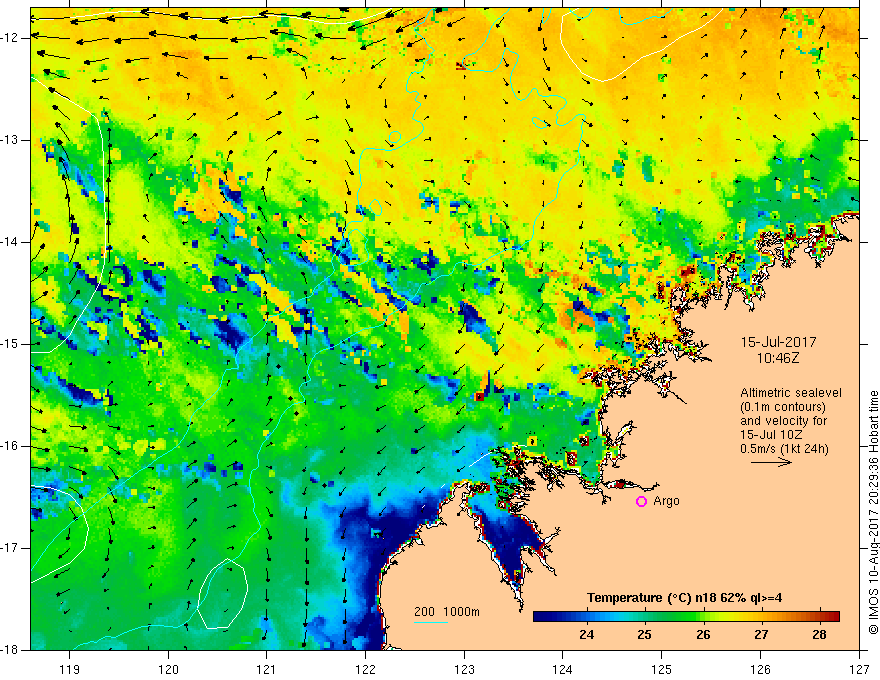Click the magenta Argo float circle marker

coord(641,502)
